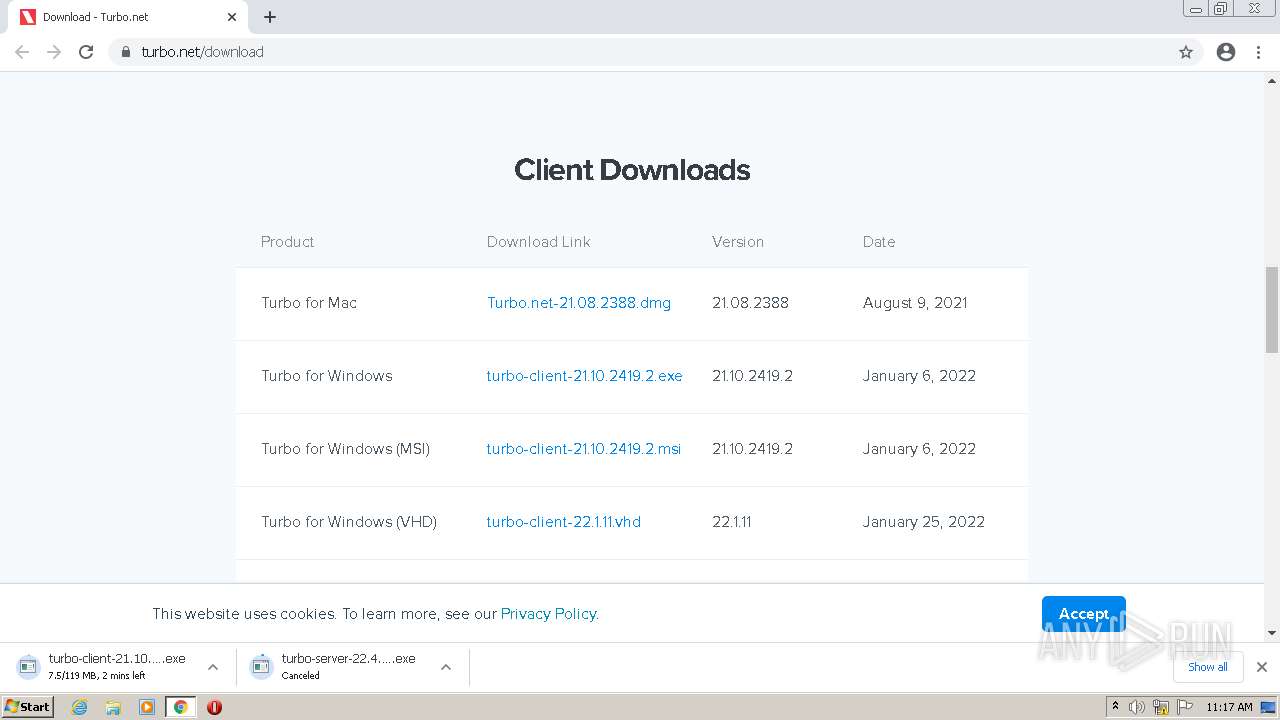Download turbo-client-22.1.11.vhd
Viewport: 1280px width, 720px height.
[563, 522]
